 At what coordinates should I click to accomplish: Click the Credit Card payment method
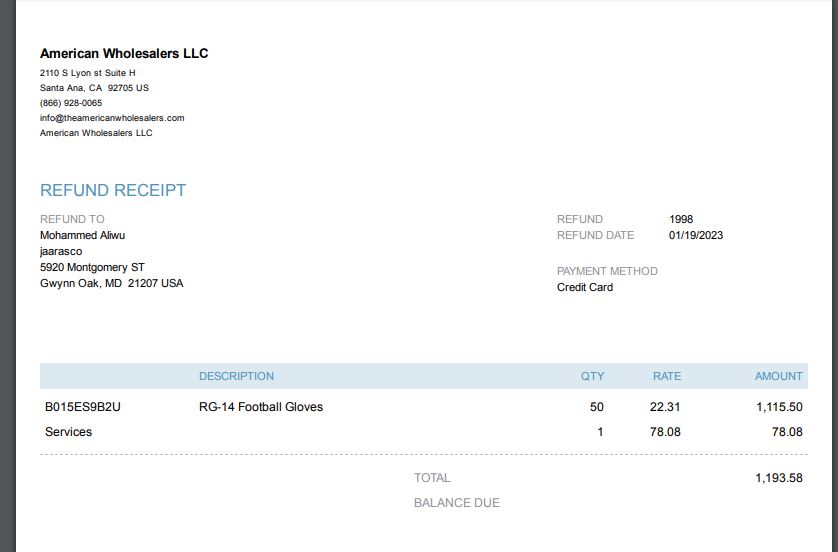tap(585, 287)
